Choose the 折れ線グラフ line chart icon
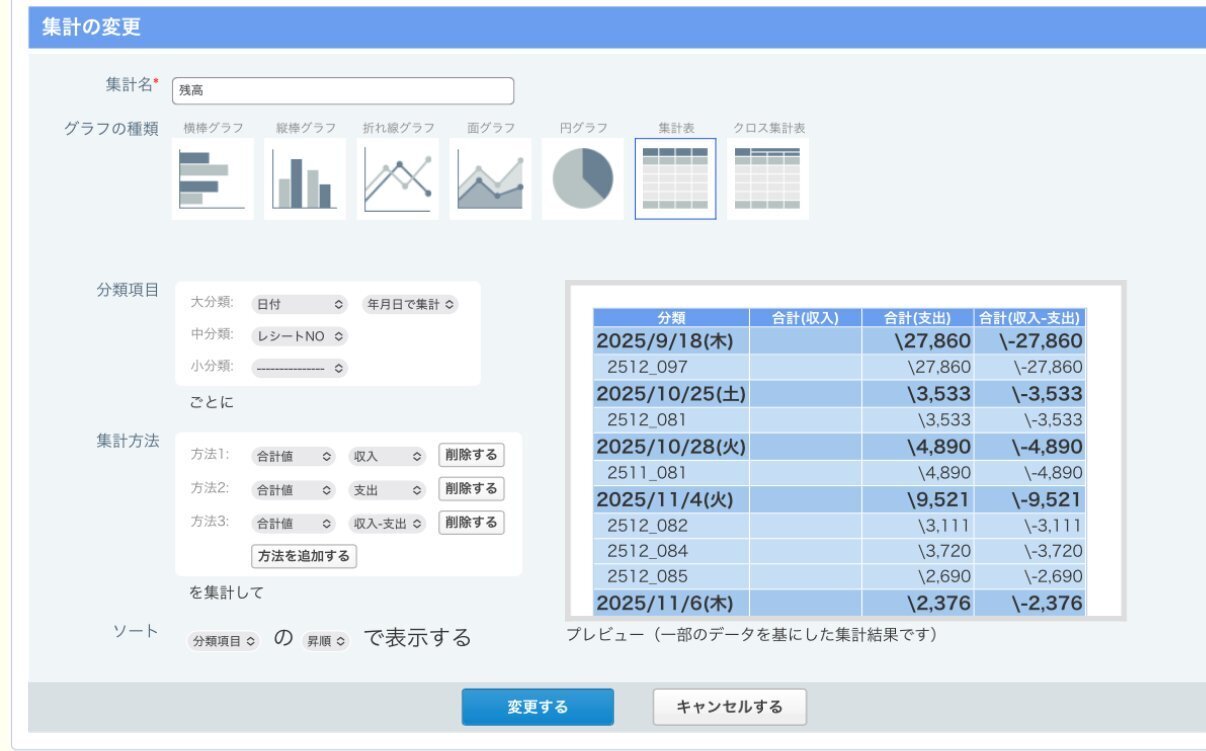The height and width of the screenshot is (751, 1206). (x=397, y=179)
